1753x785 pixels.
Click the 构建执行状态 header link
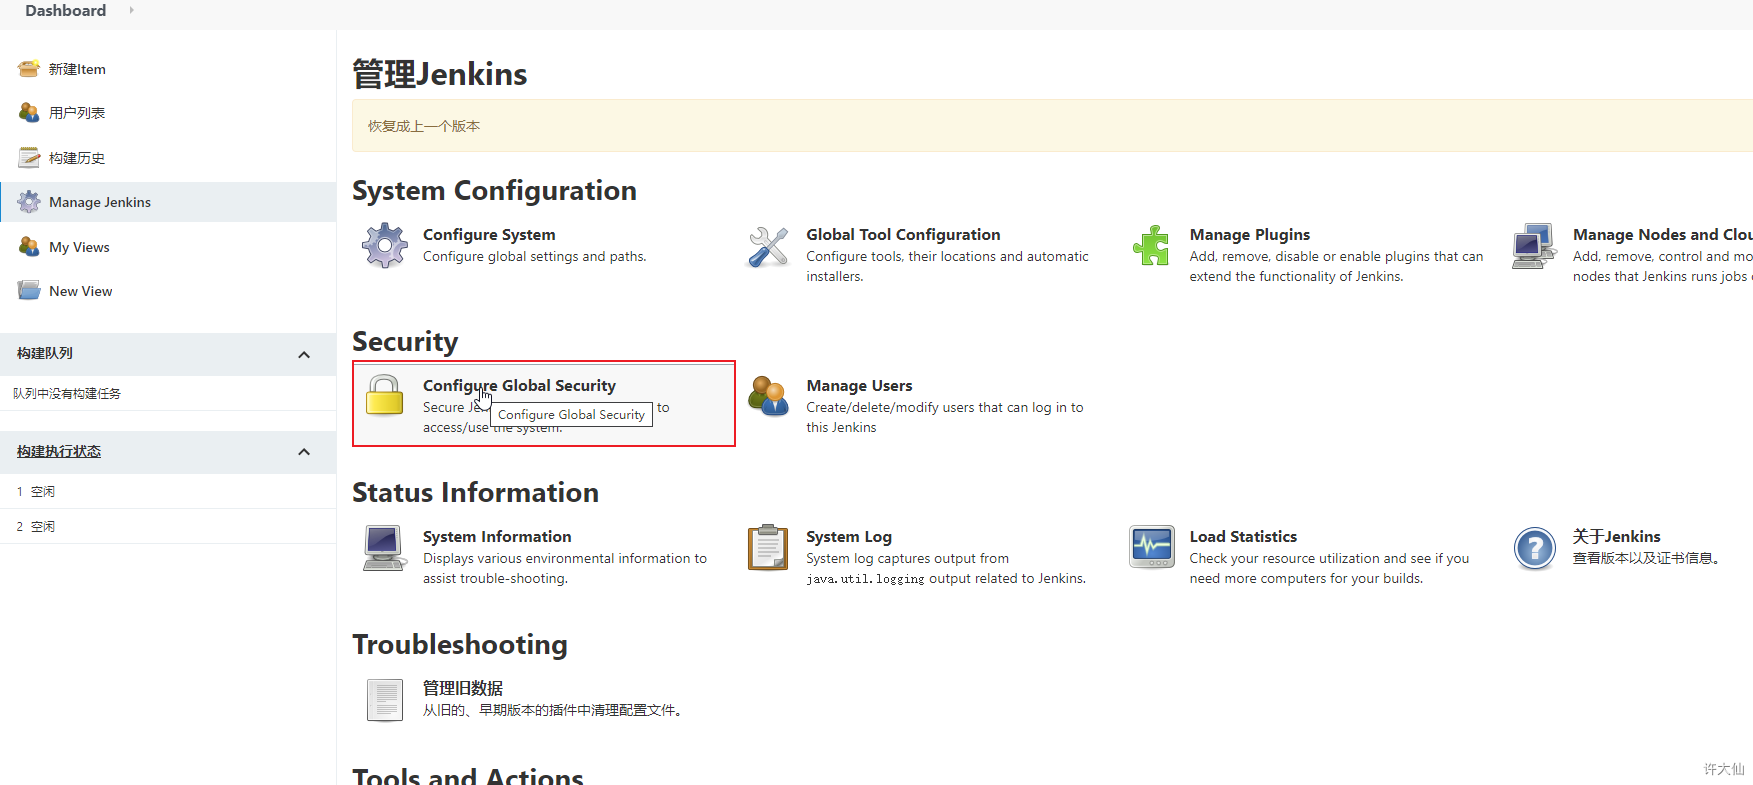tap(59, 452)
